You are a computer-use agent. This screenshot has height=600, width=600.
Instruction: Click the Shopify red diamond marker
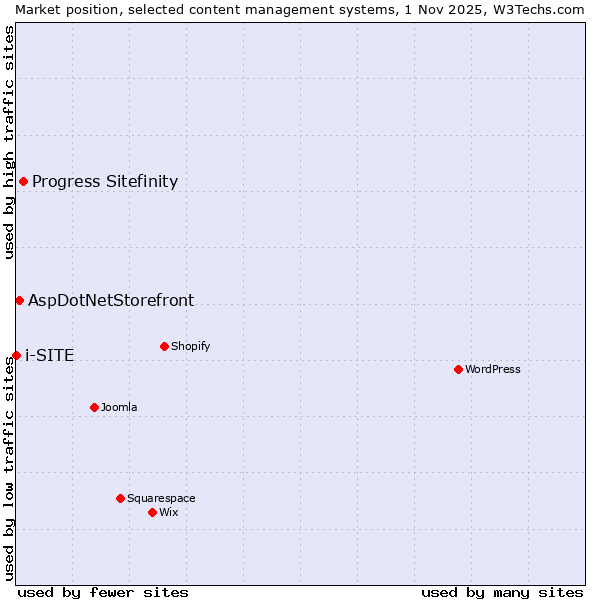[x=164, y=346]
